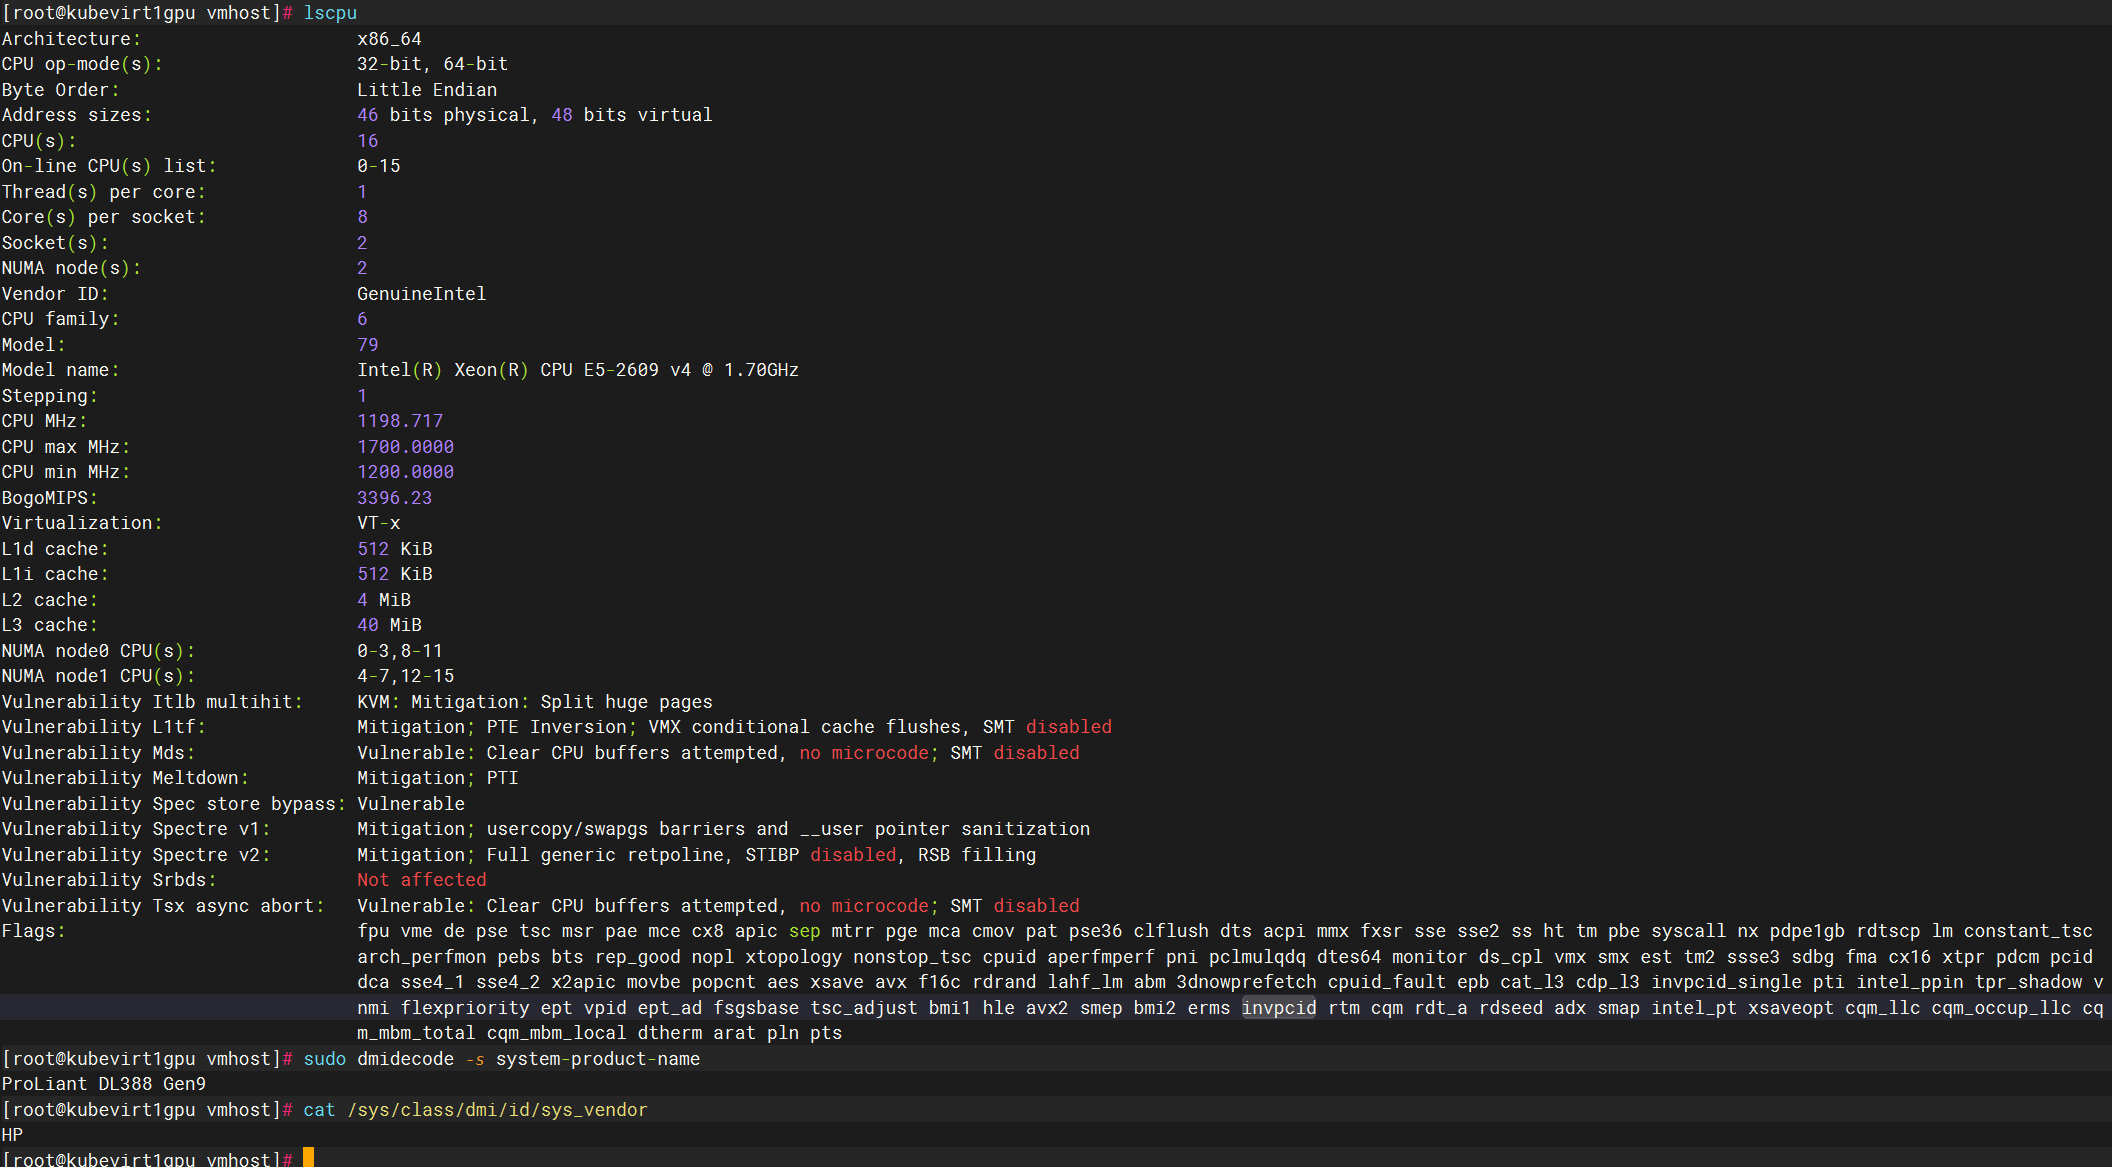Click red 'no microcode' on Tsx async abort line
The height and width of the screenshot is (1167, 2112).
(x=864, y=906)
